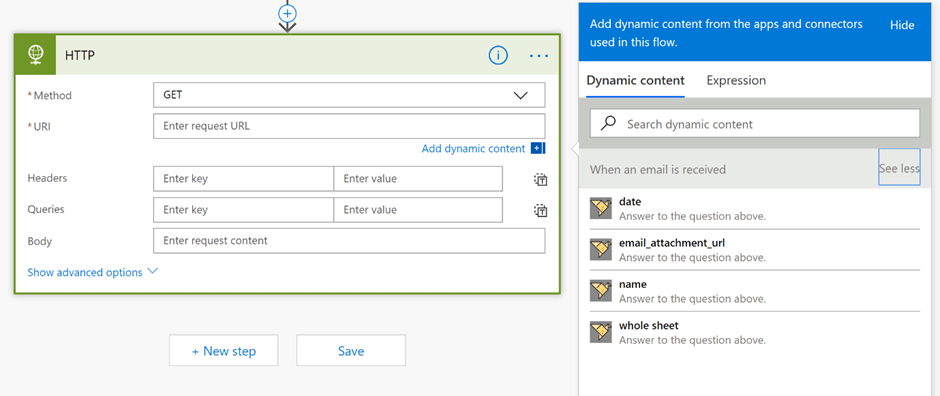This screenshot has width=940, height=396.
Task: Open the Method GET dropdown
Action: pyautogui.click(x=349, y=95)
